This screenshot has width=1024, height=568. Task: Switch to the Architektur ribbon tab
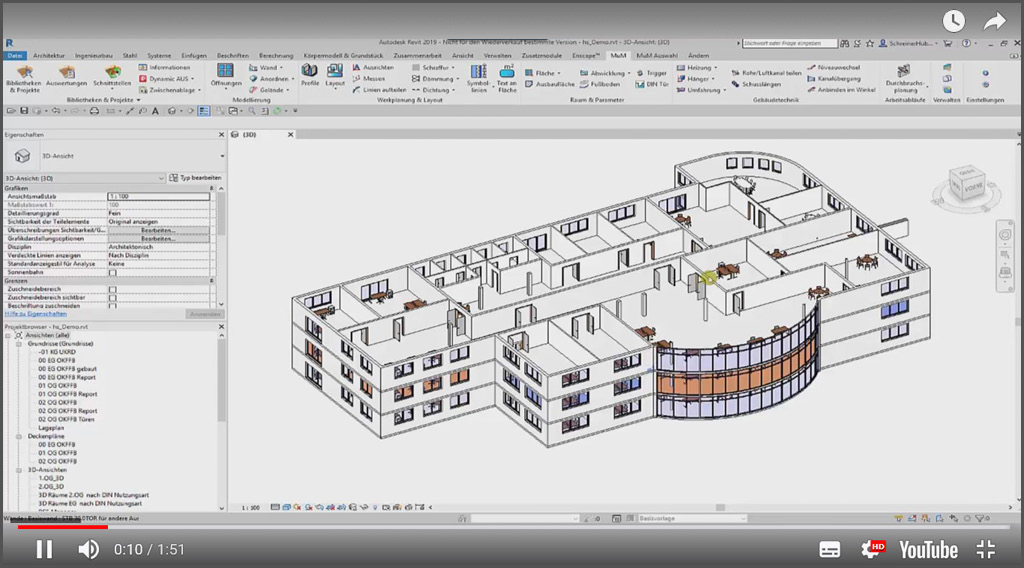pyautogui.click(x=49, y=55)
